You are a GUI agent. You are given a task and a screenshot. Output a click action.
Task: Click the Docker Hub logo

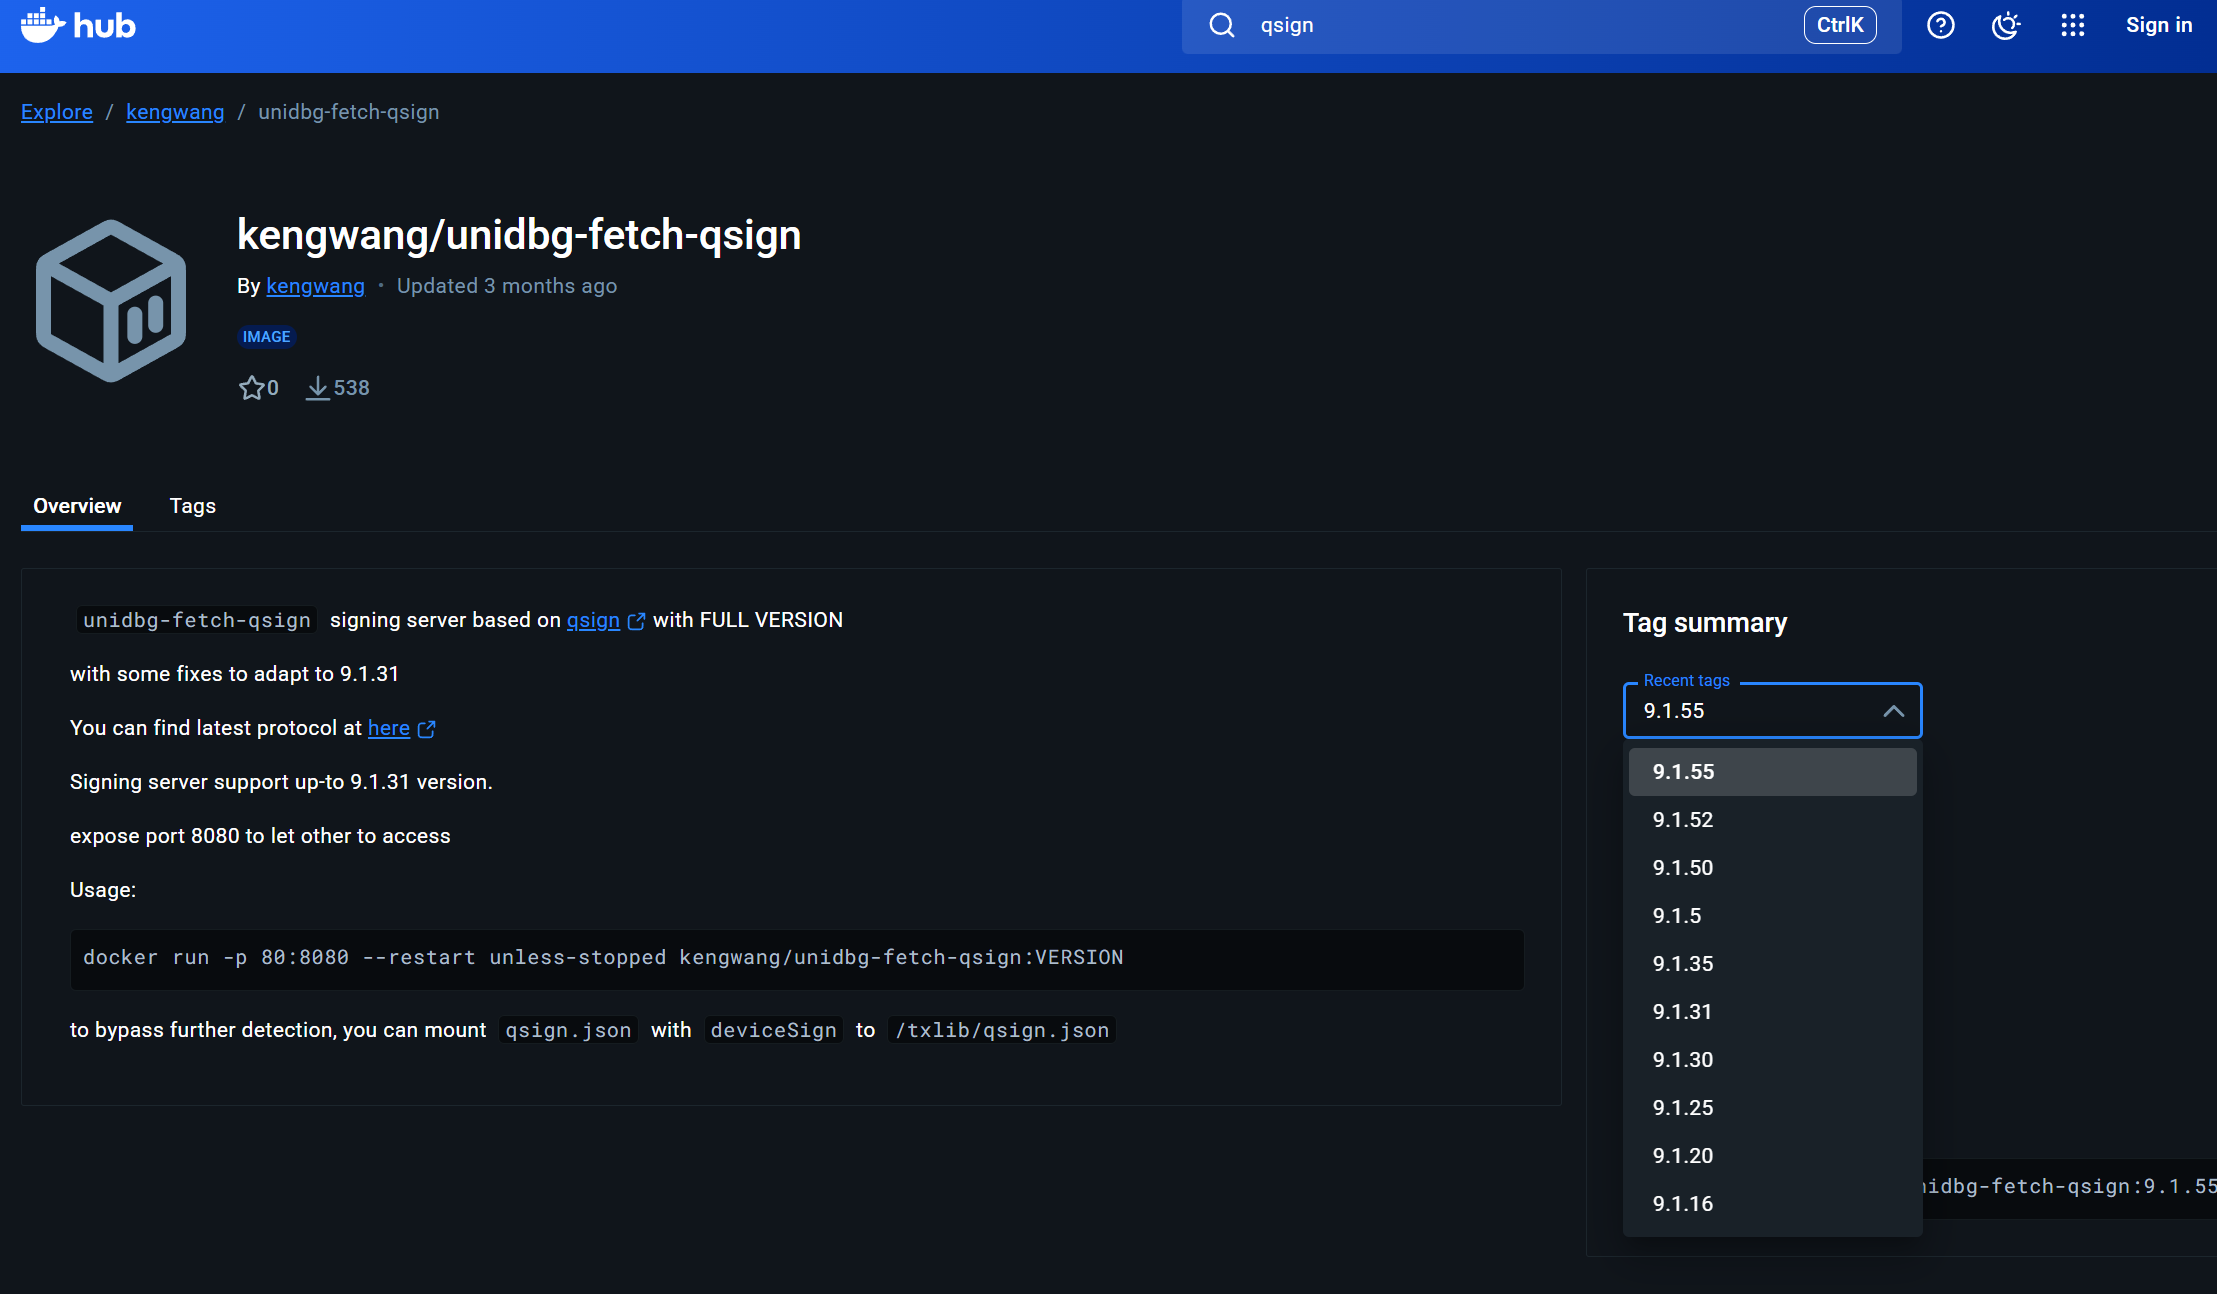point(78,25)
